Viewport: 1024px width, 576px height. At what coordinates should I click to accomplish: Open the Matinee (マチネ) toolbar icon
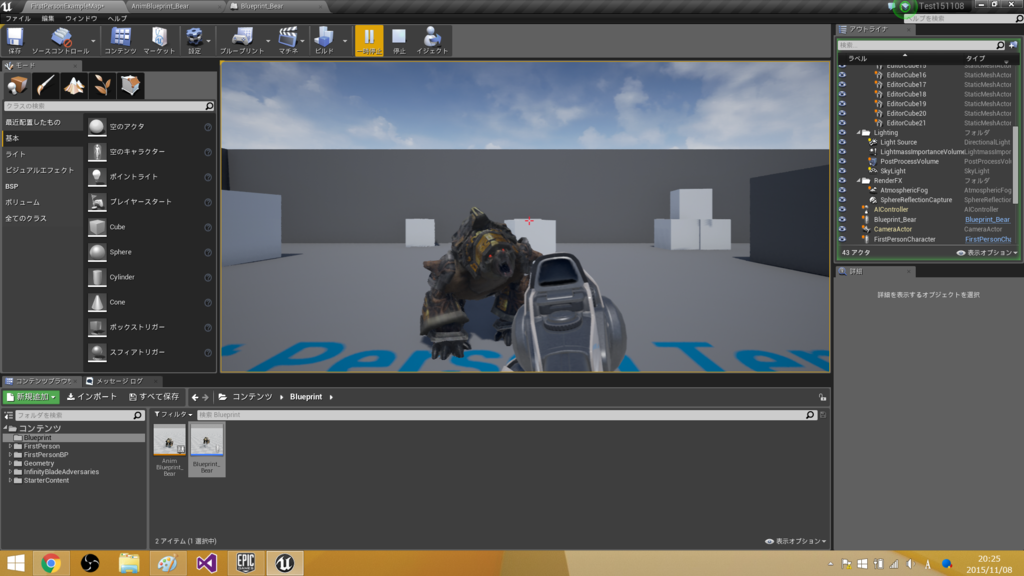[288, 40]
